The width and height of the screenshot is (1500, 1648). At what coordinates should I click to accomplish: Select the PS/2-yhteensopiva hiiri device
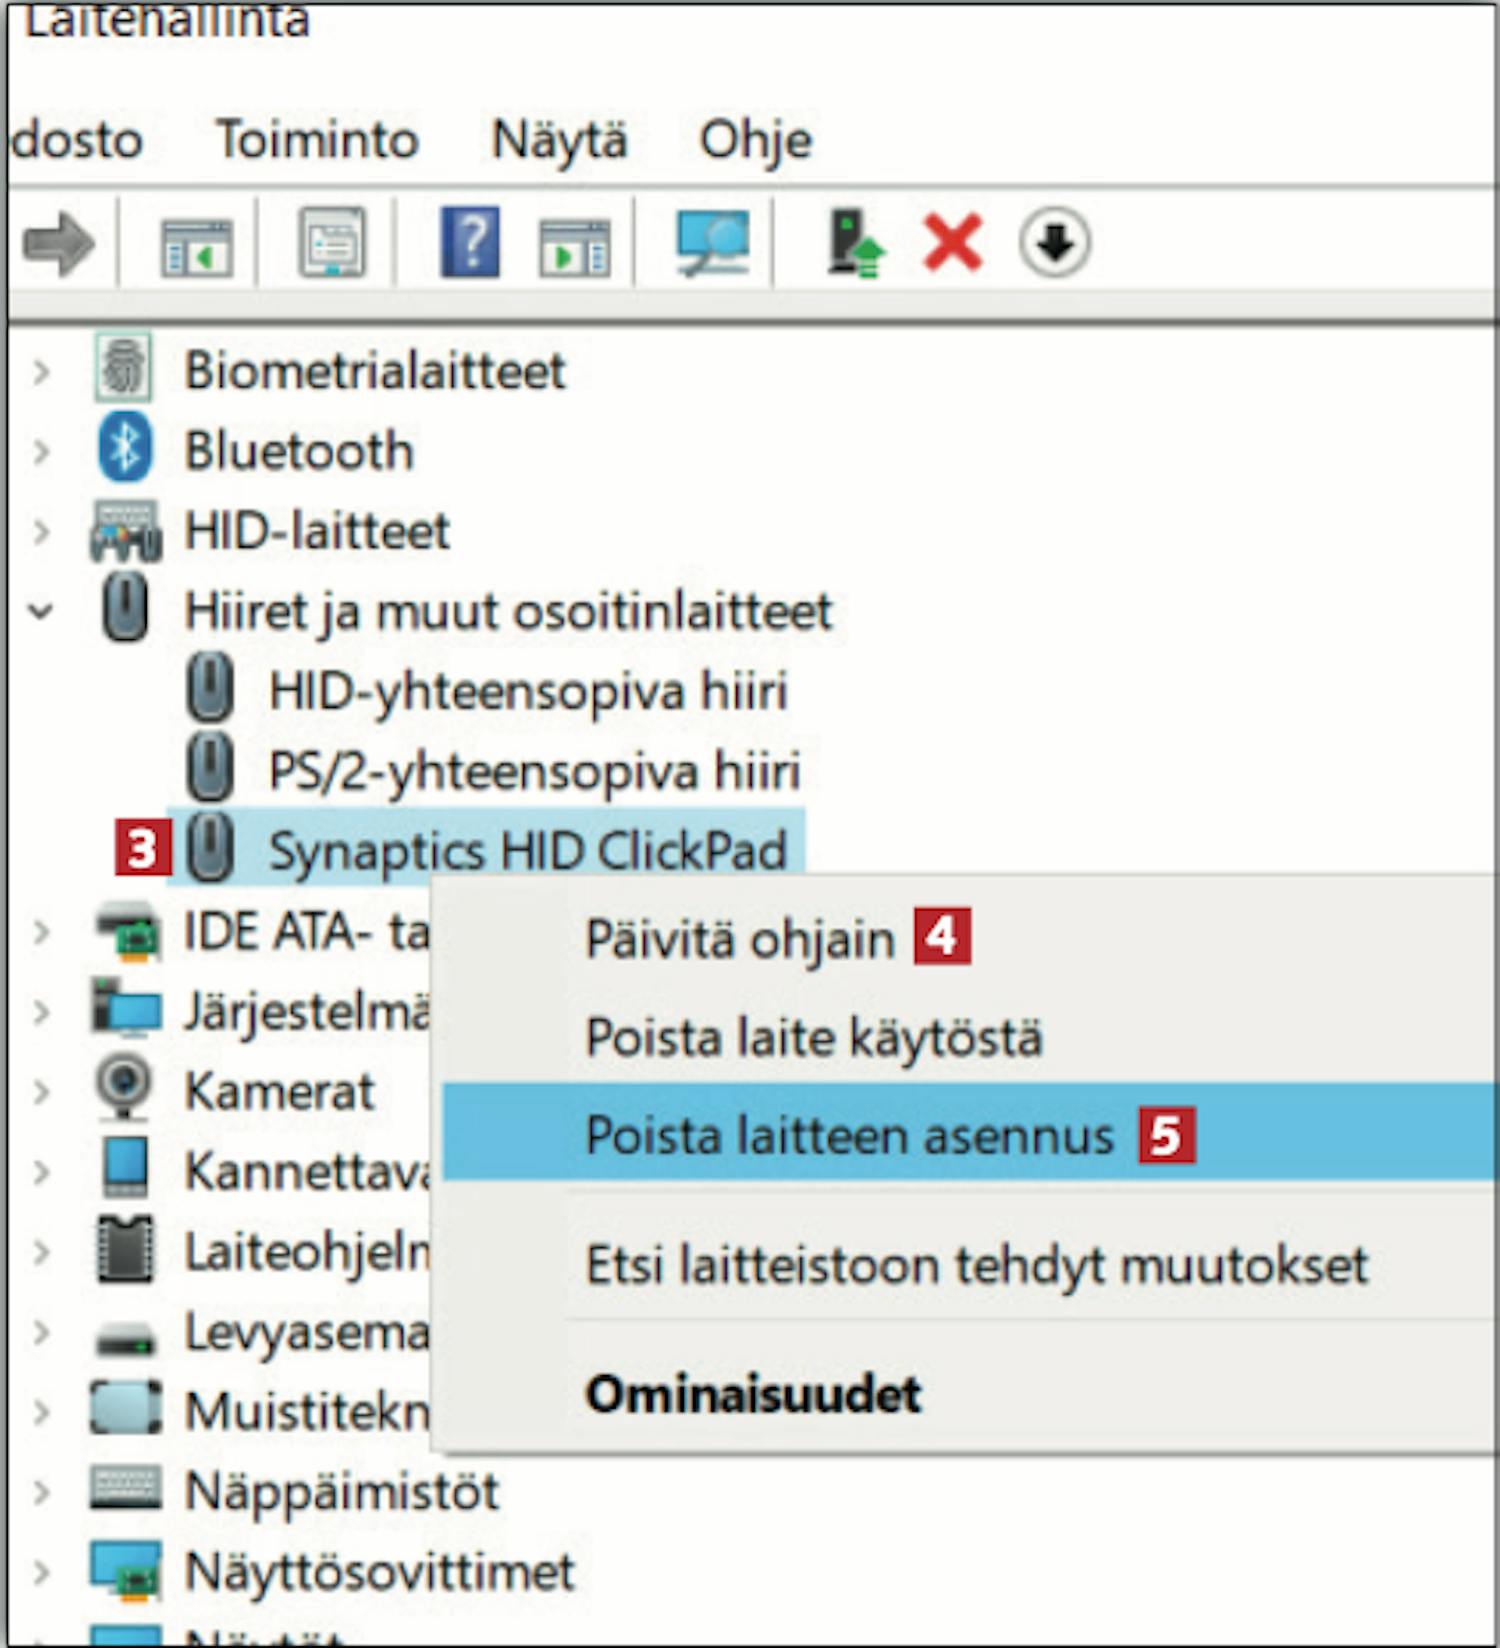coord(535,770)
